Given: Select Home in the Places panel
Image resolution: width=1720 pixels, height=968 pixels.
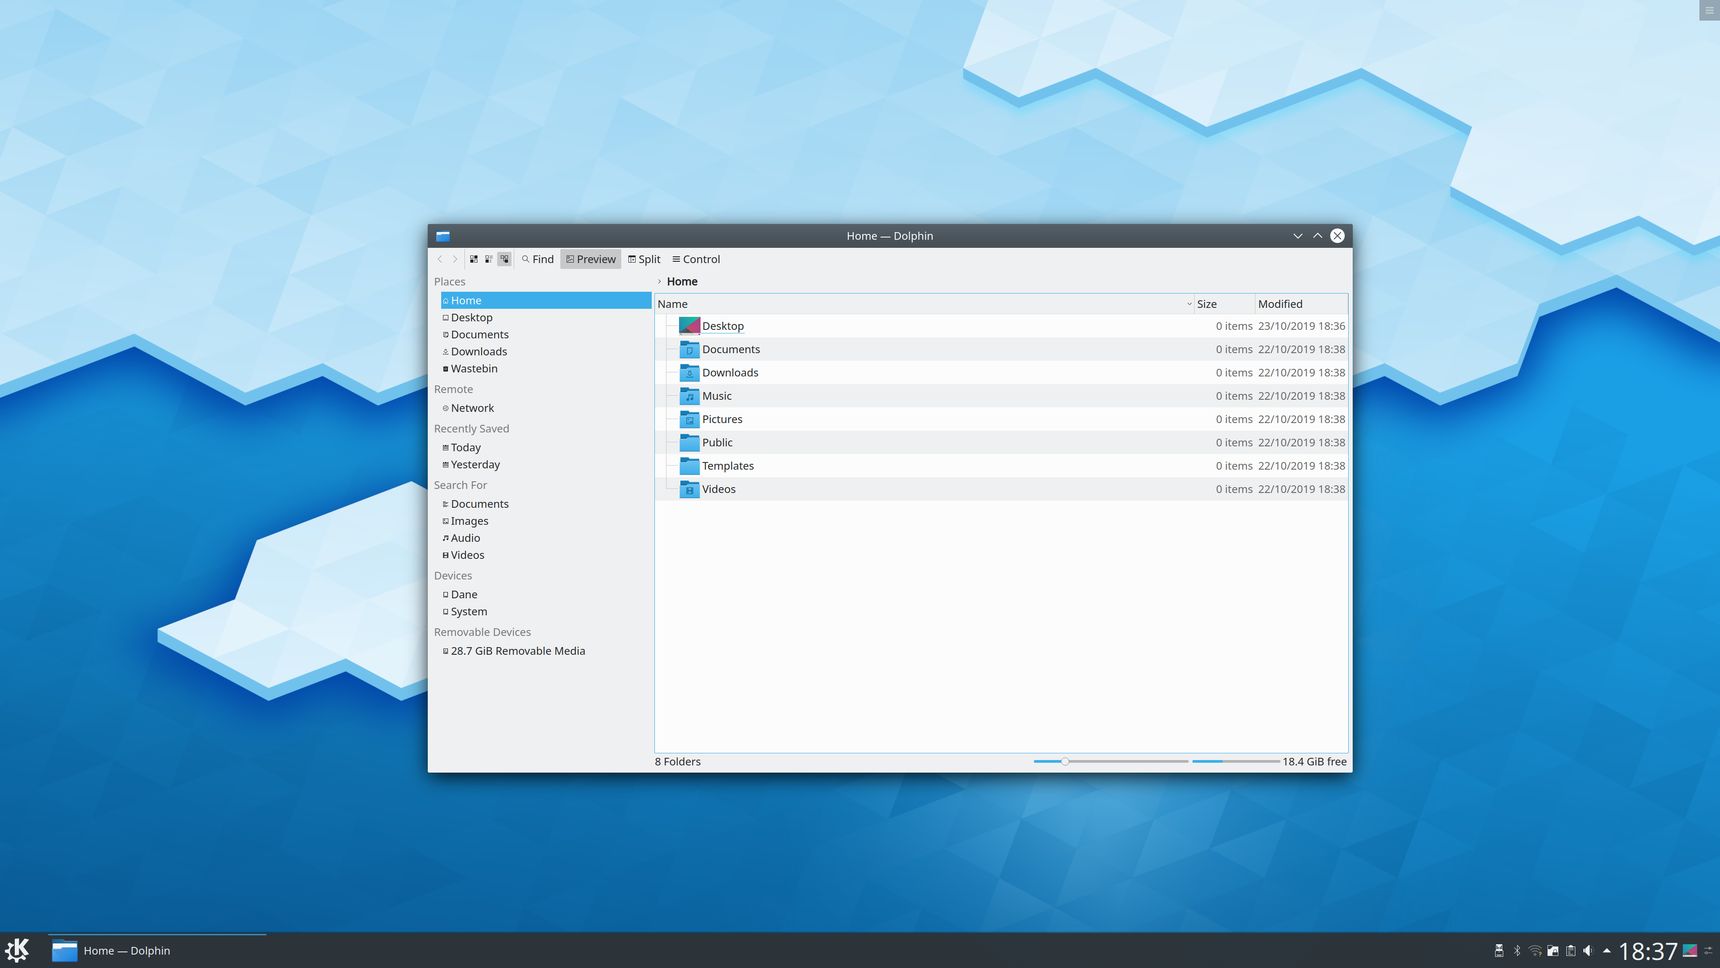Looking at the screenshot, I should click(x=546, y=300).
